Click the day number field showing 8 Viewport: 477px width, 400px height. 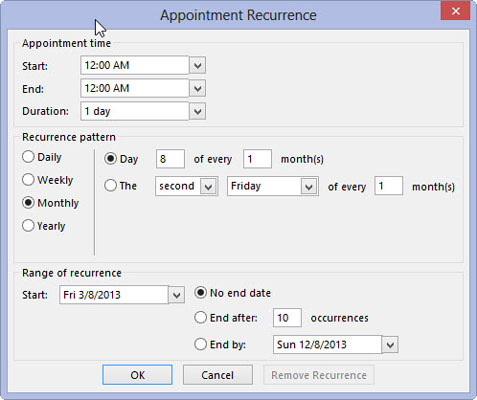[x=170, y=159]
